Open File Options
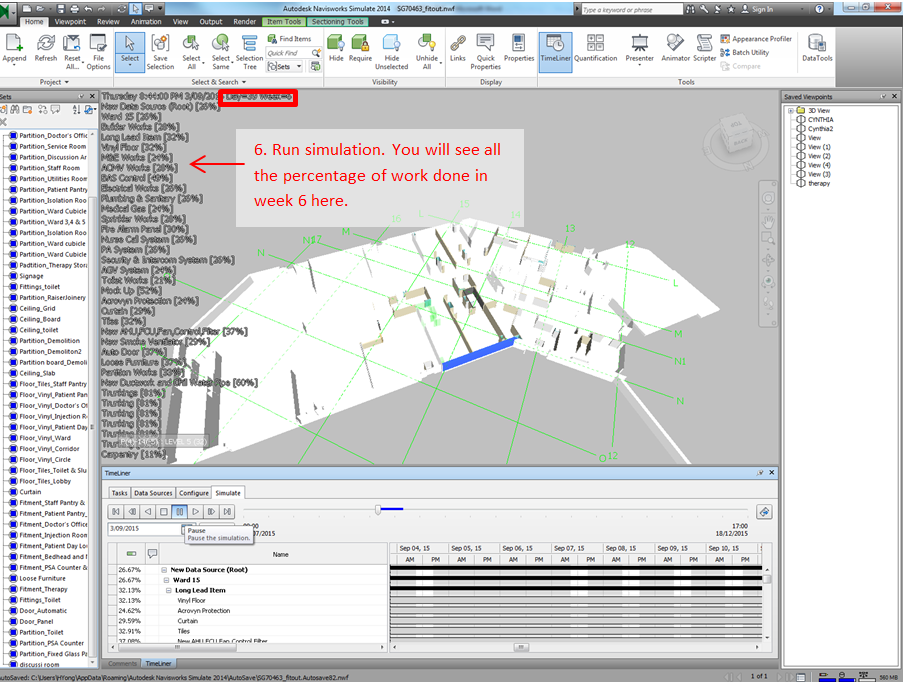913x682 pixels. (98, 51)
